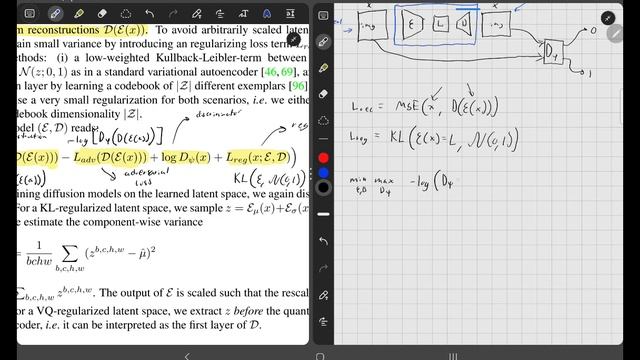Viewport: 640px width, 360px height.
Task: Select the Eraser tool in left note toolbar
Action: [x=102, y=13]
